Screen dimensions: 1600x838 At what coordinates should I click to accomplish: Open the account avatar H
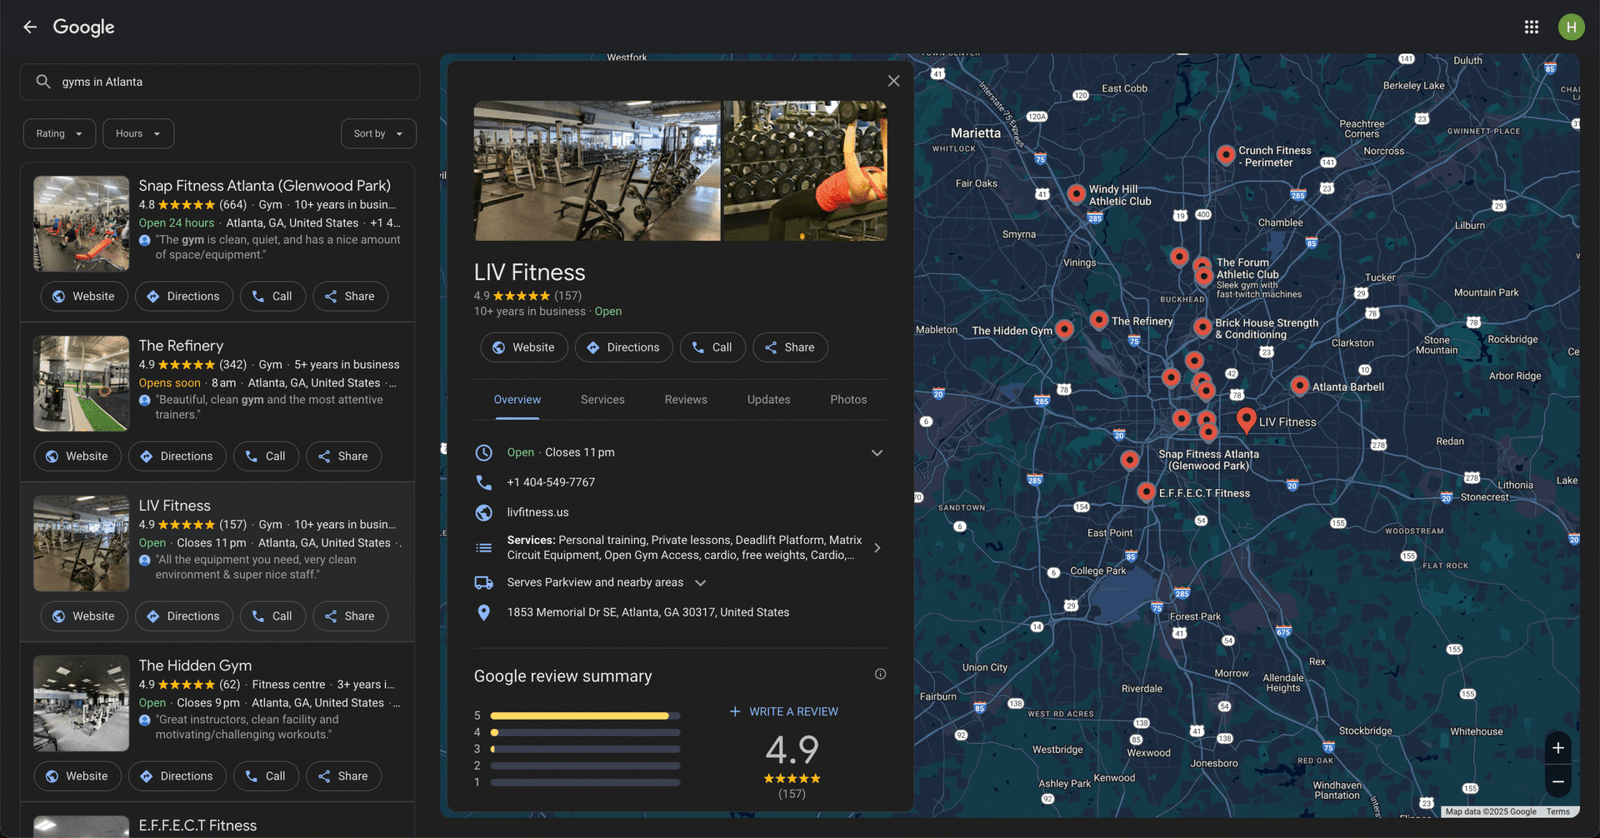coord(1571,27)
